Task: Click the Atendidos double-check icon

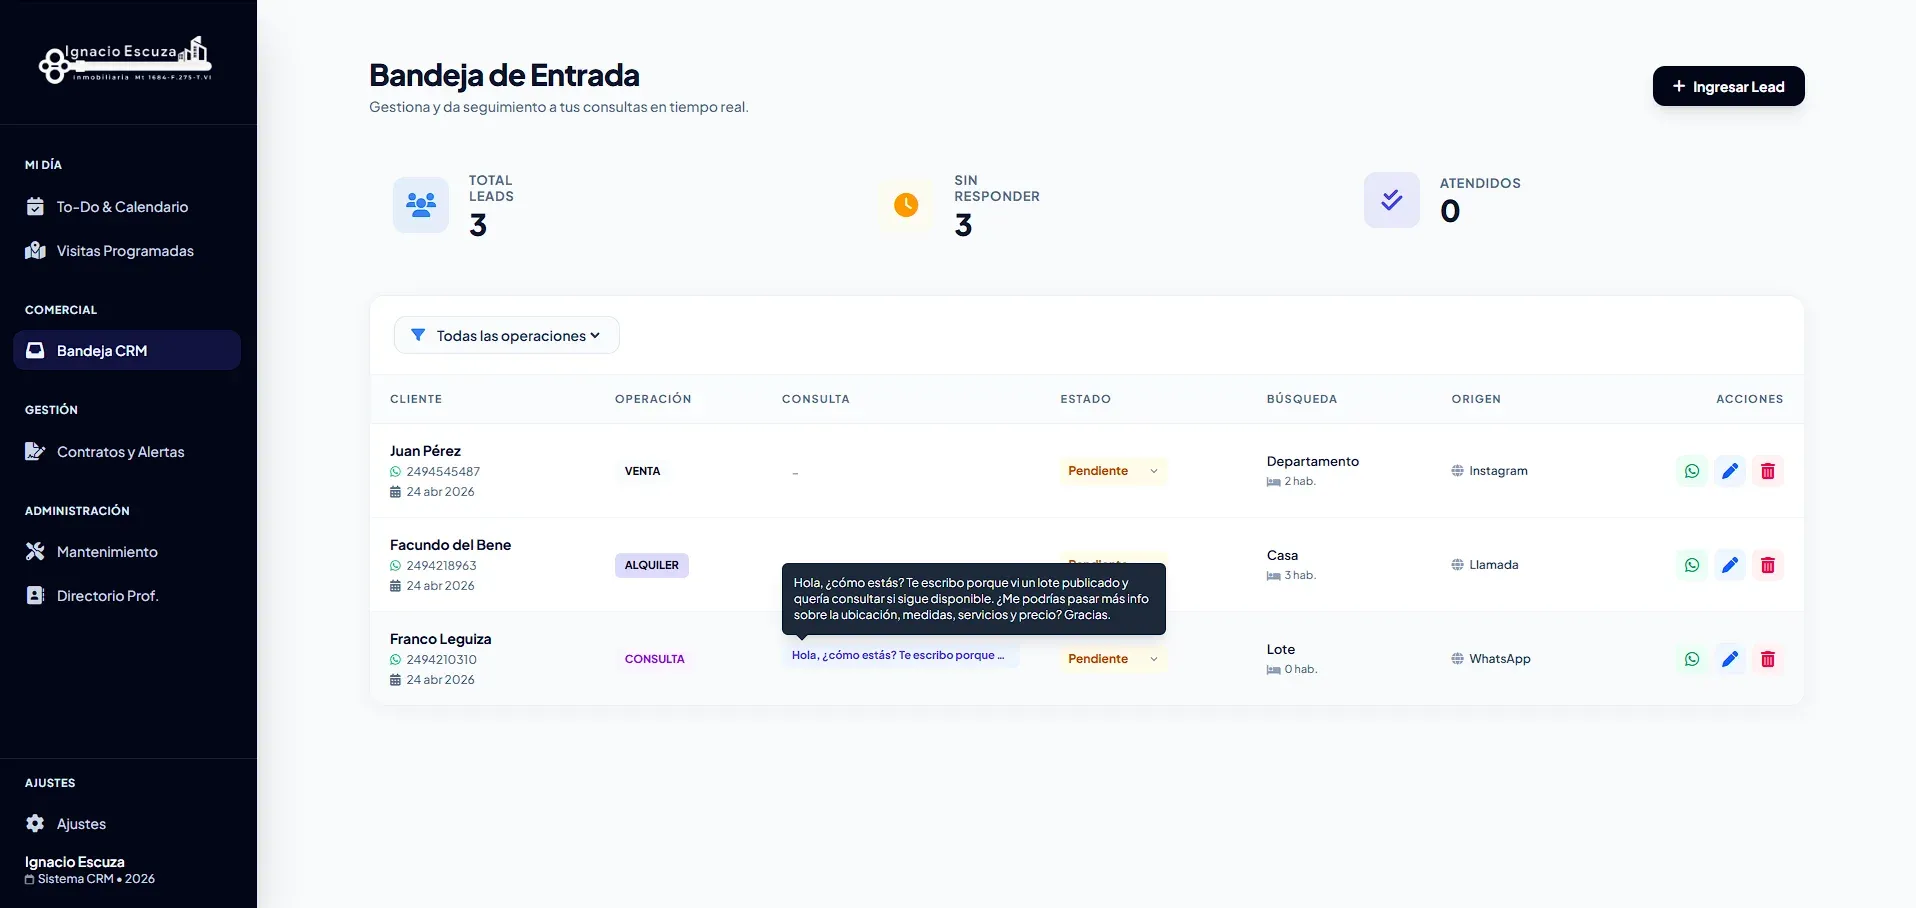Action: tap(1392, 200)
